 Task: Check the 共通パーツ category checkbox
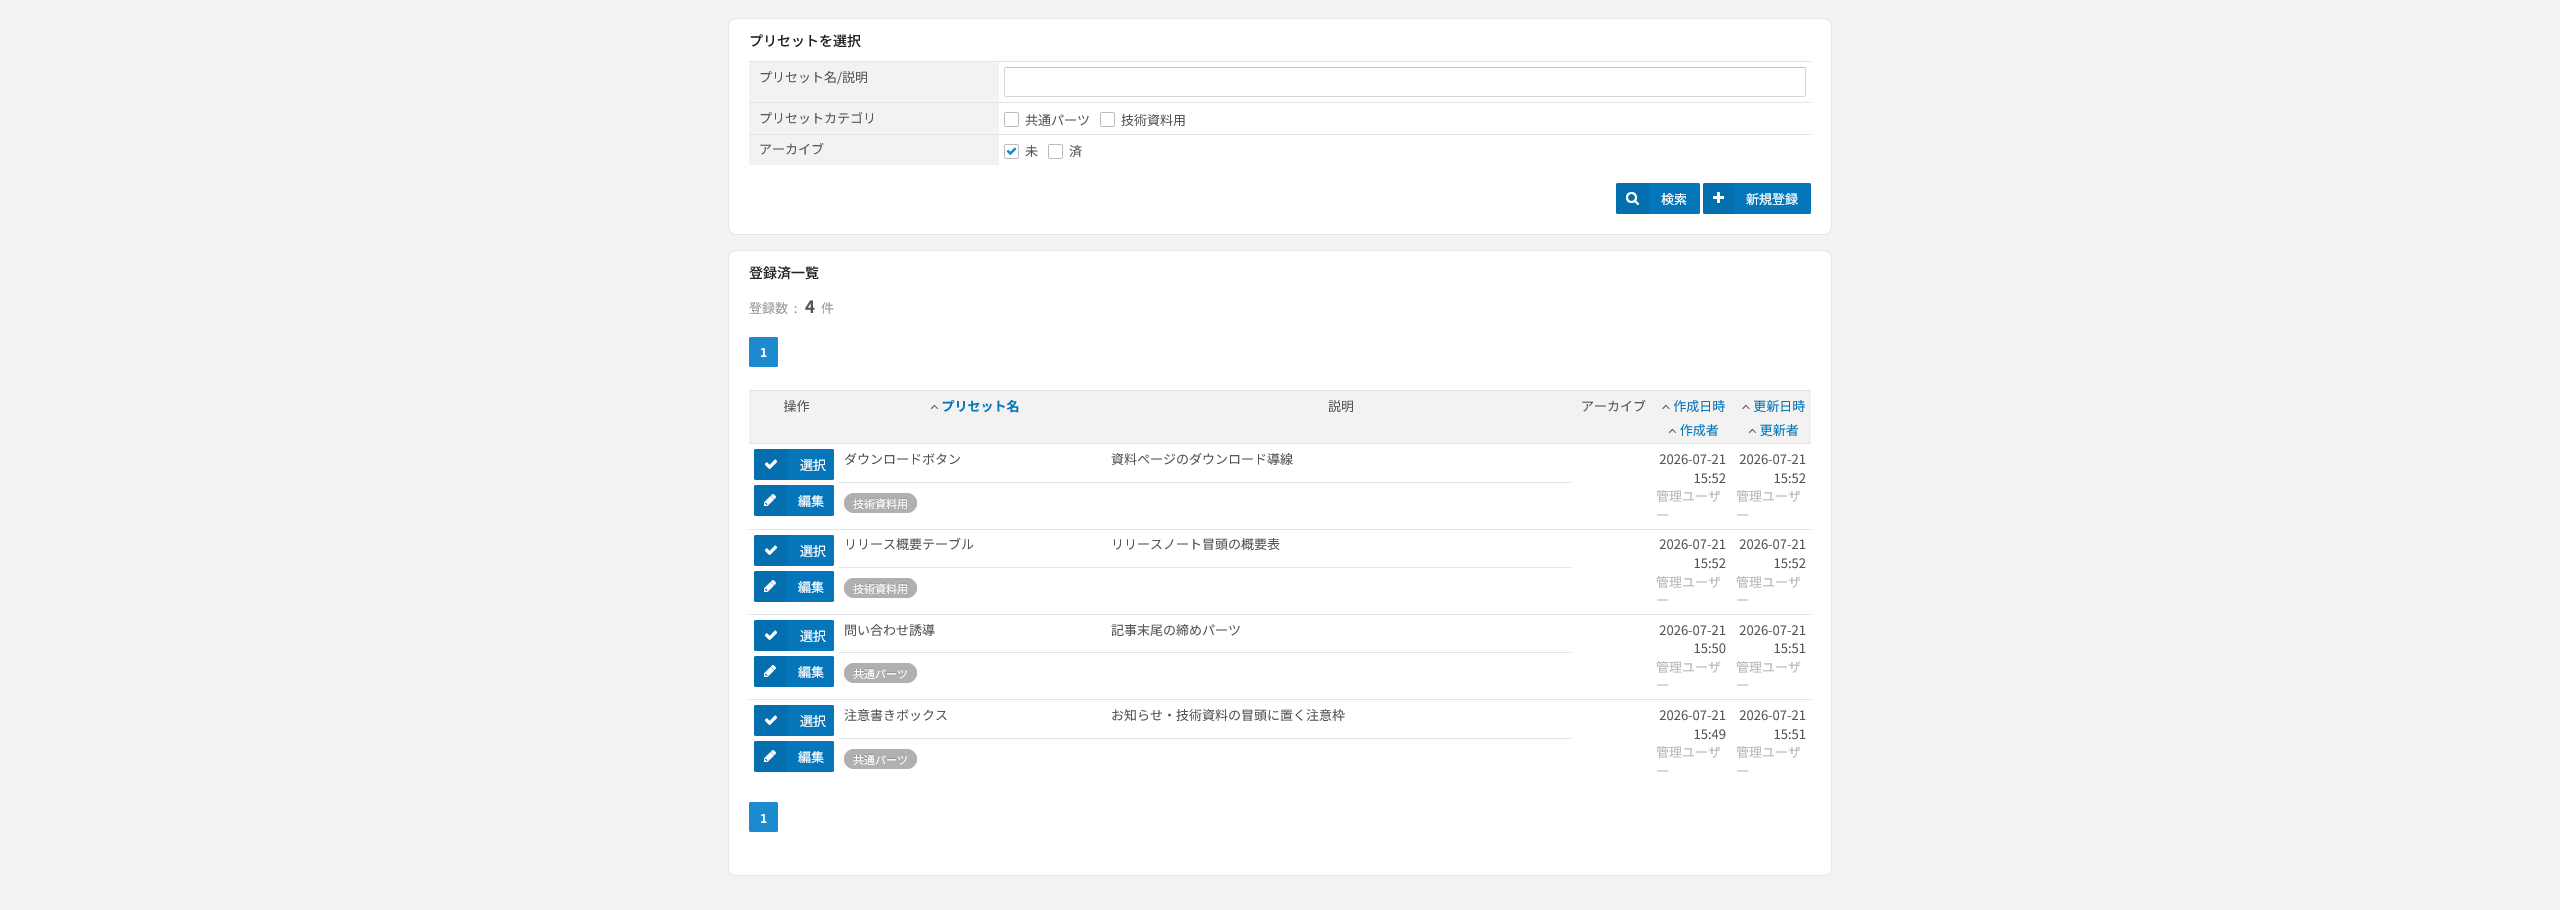coord(1011,120)
